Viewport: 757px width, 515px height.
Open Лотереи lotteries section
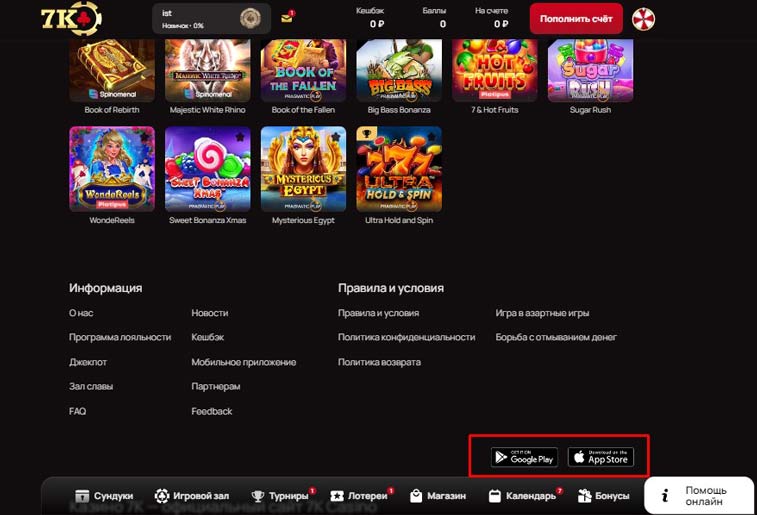tap(360, 496)
